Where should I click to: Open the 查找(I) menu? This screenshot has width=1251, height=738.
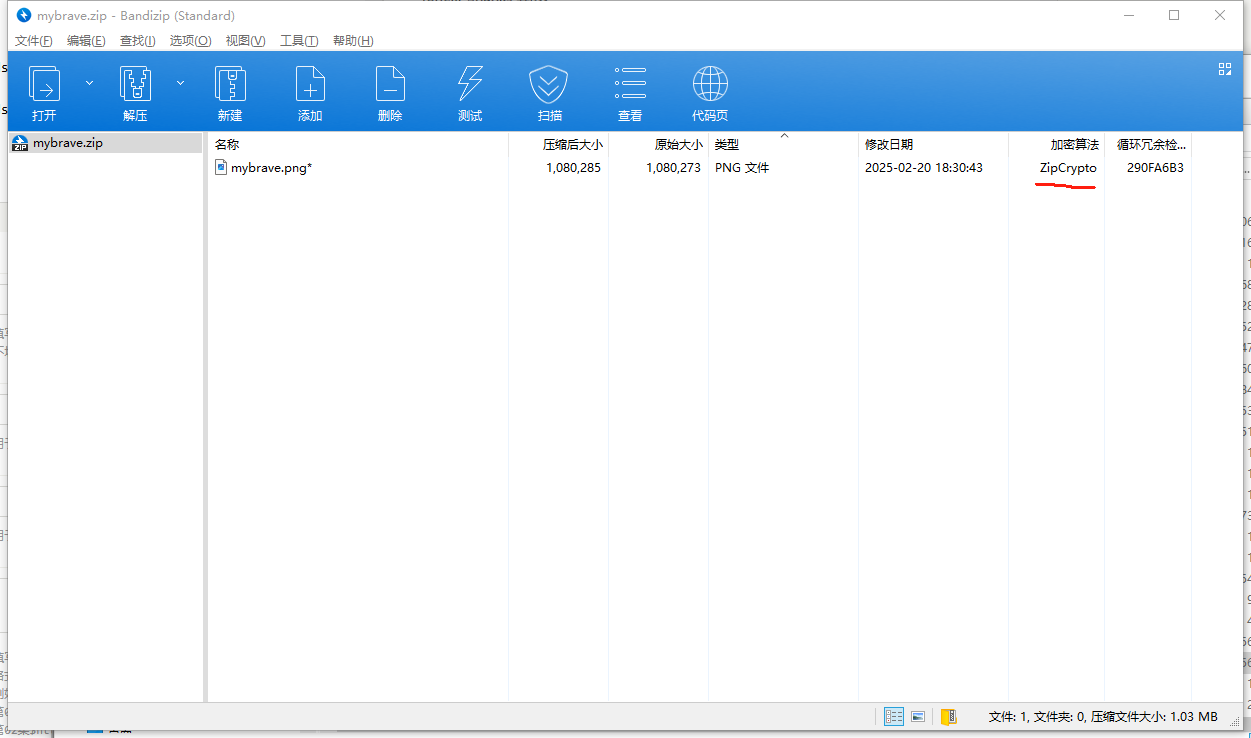pyautogui.click(x=138, y=41)
